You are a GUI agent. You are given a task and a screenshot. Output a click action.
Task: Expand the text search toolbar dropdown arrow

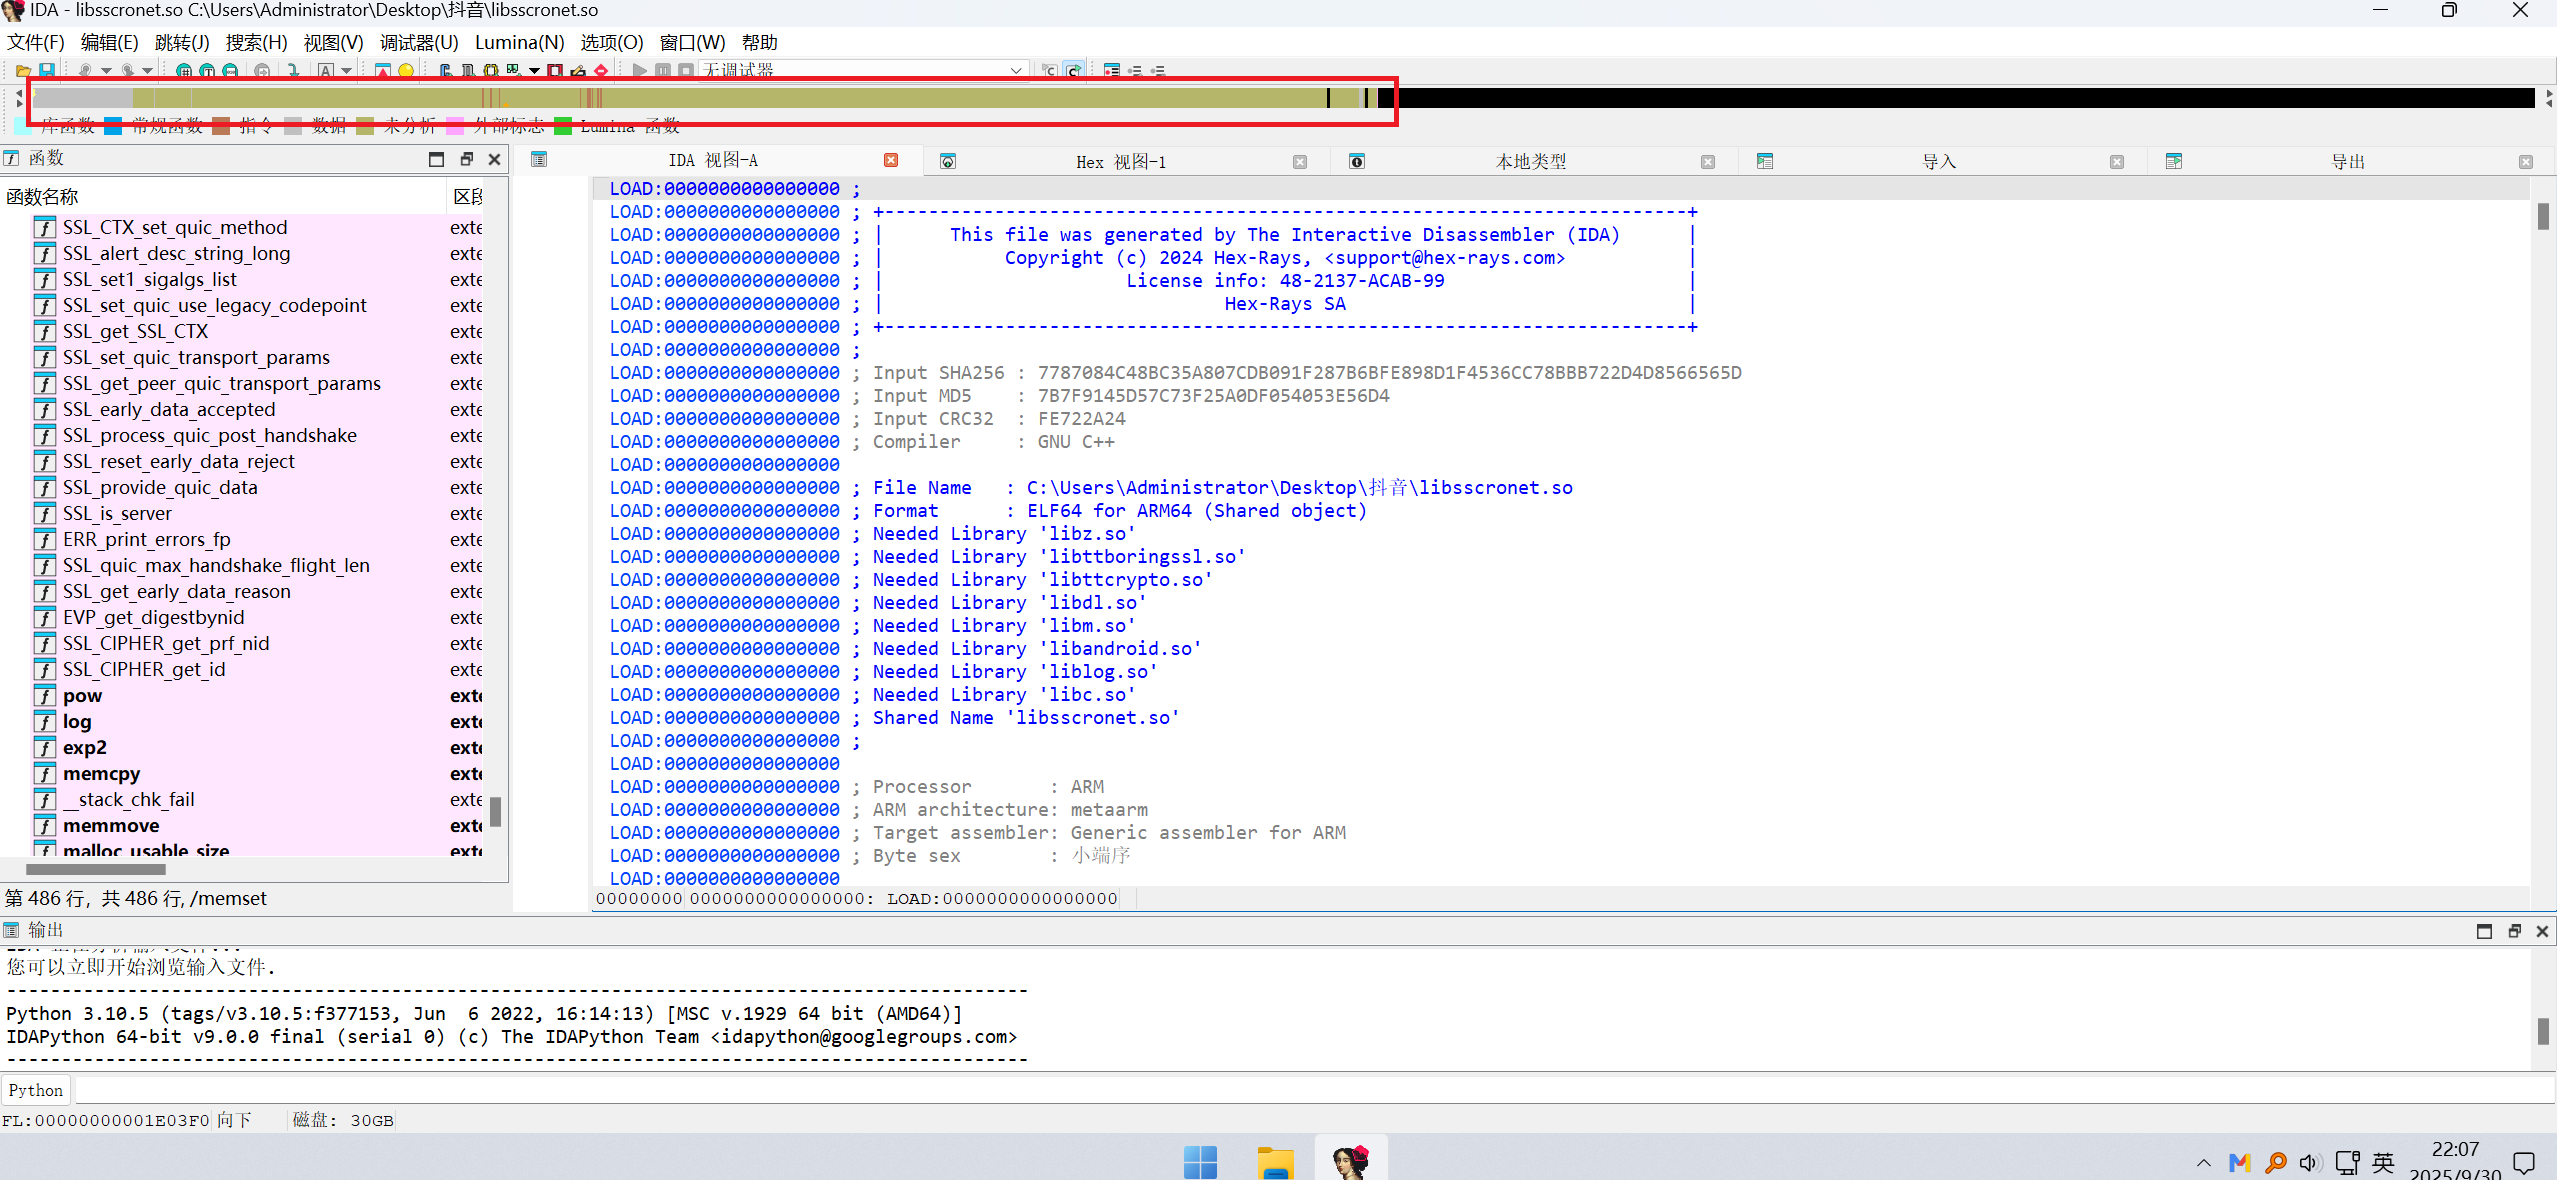coord(346,71)
